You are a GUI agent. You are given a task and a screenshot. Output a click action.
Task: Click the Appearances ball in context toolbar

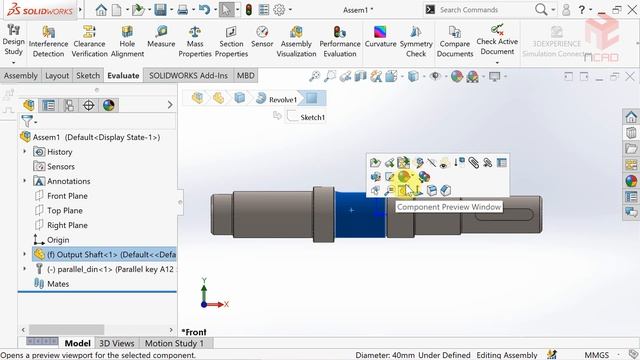(404, 177)
